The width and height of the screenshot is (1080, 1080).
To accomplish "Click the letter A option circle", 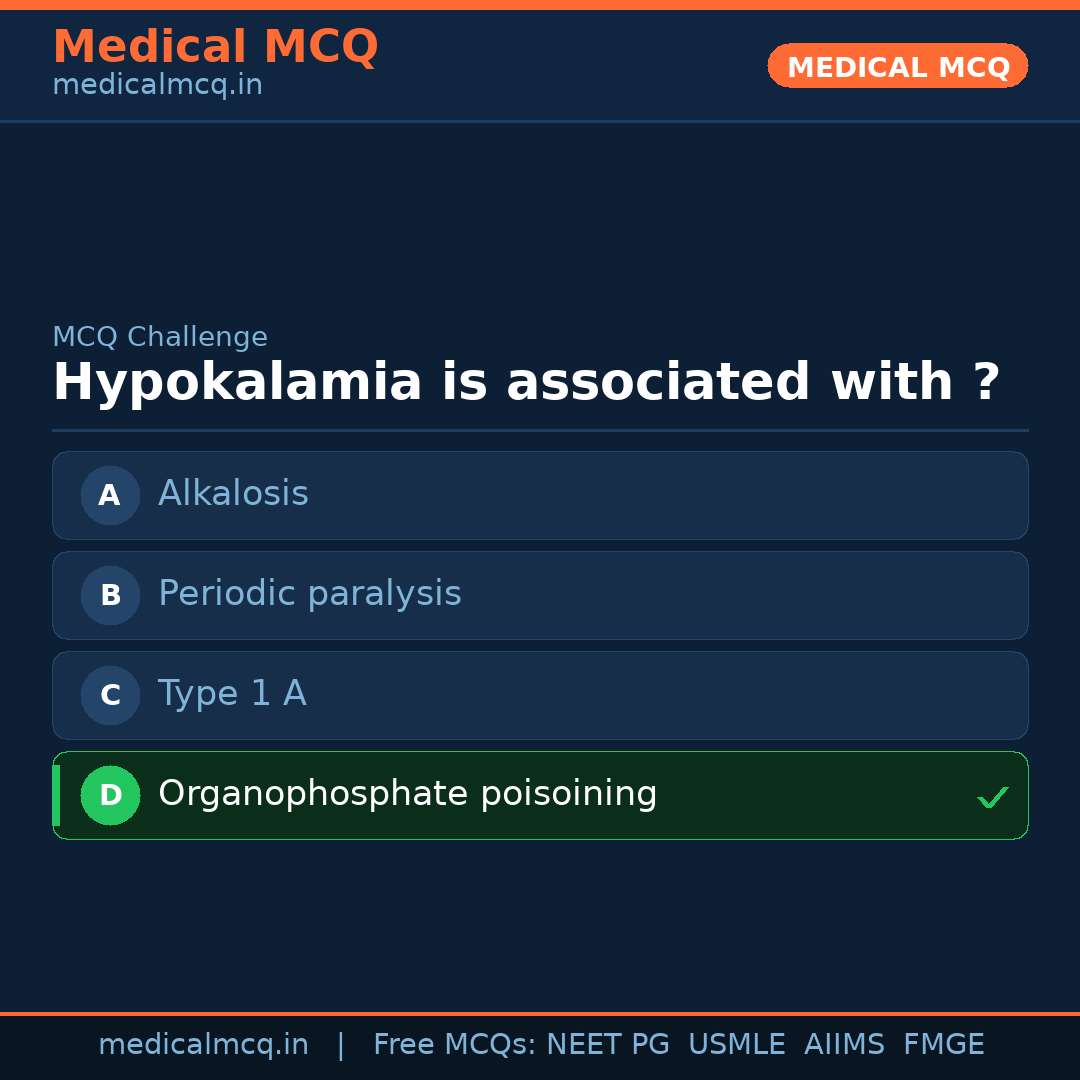I will pyautogui.click(x=110, y=495).
